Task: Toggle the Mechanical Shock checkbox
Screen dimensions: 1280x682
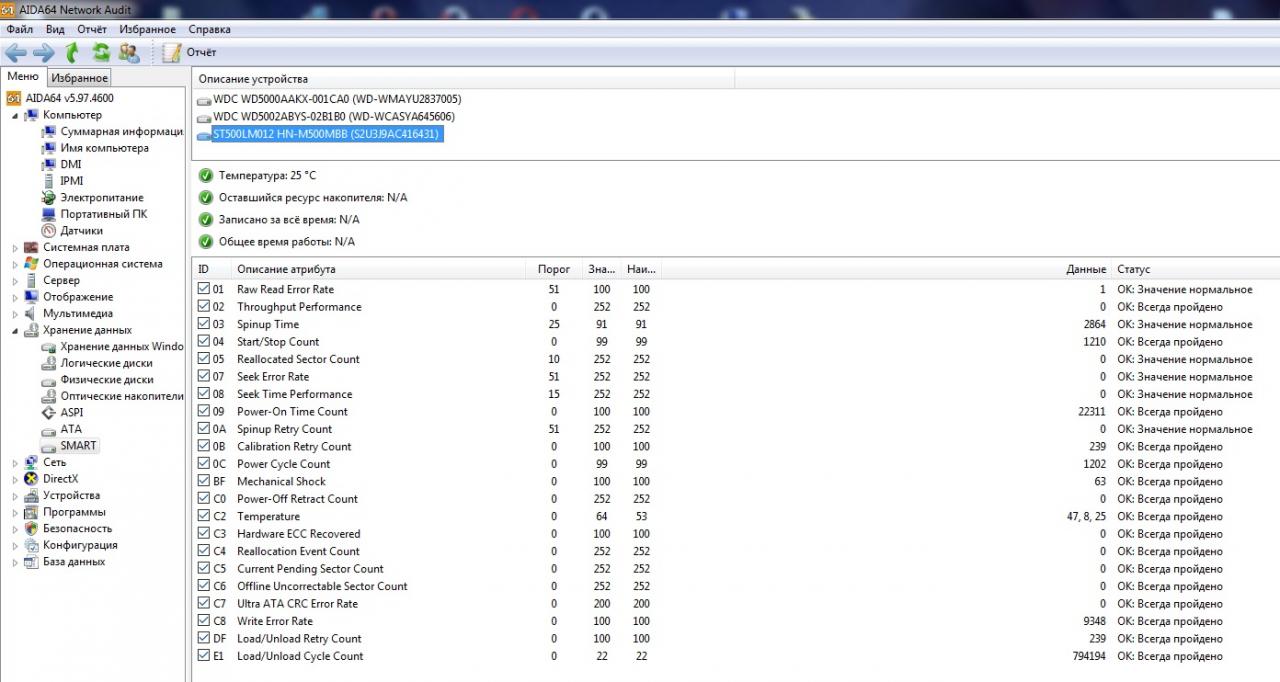Action: pos(204,481)
